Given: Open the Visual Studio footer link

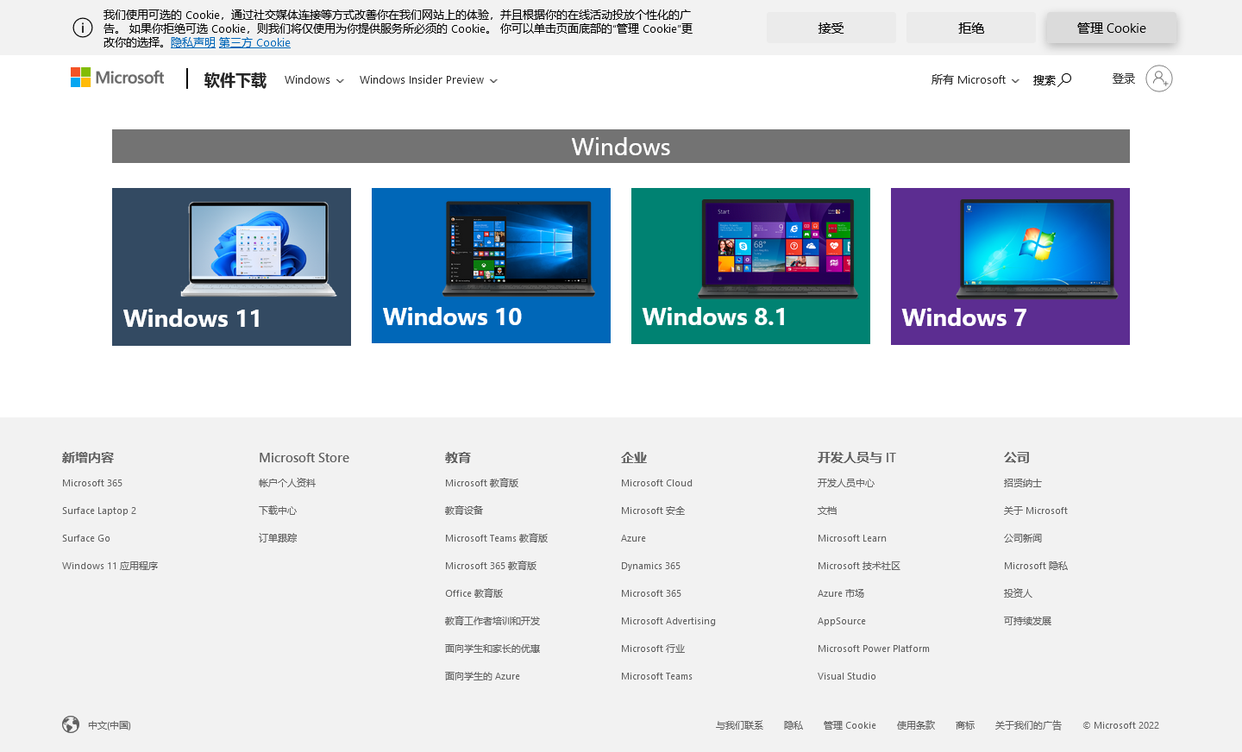Looking at the screenshot, I should coord(846,677).
